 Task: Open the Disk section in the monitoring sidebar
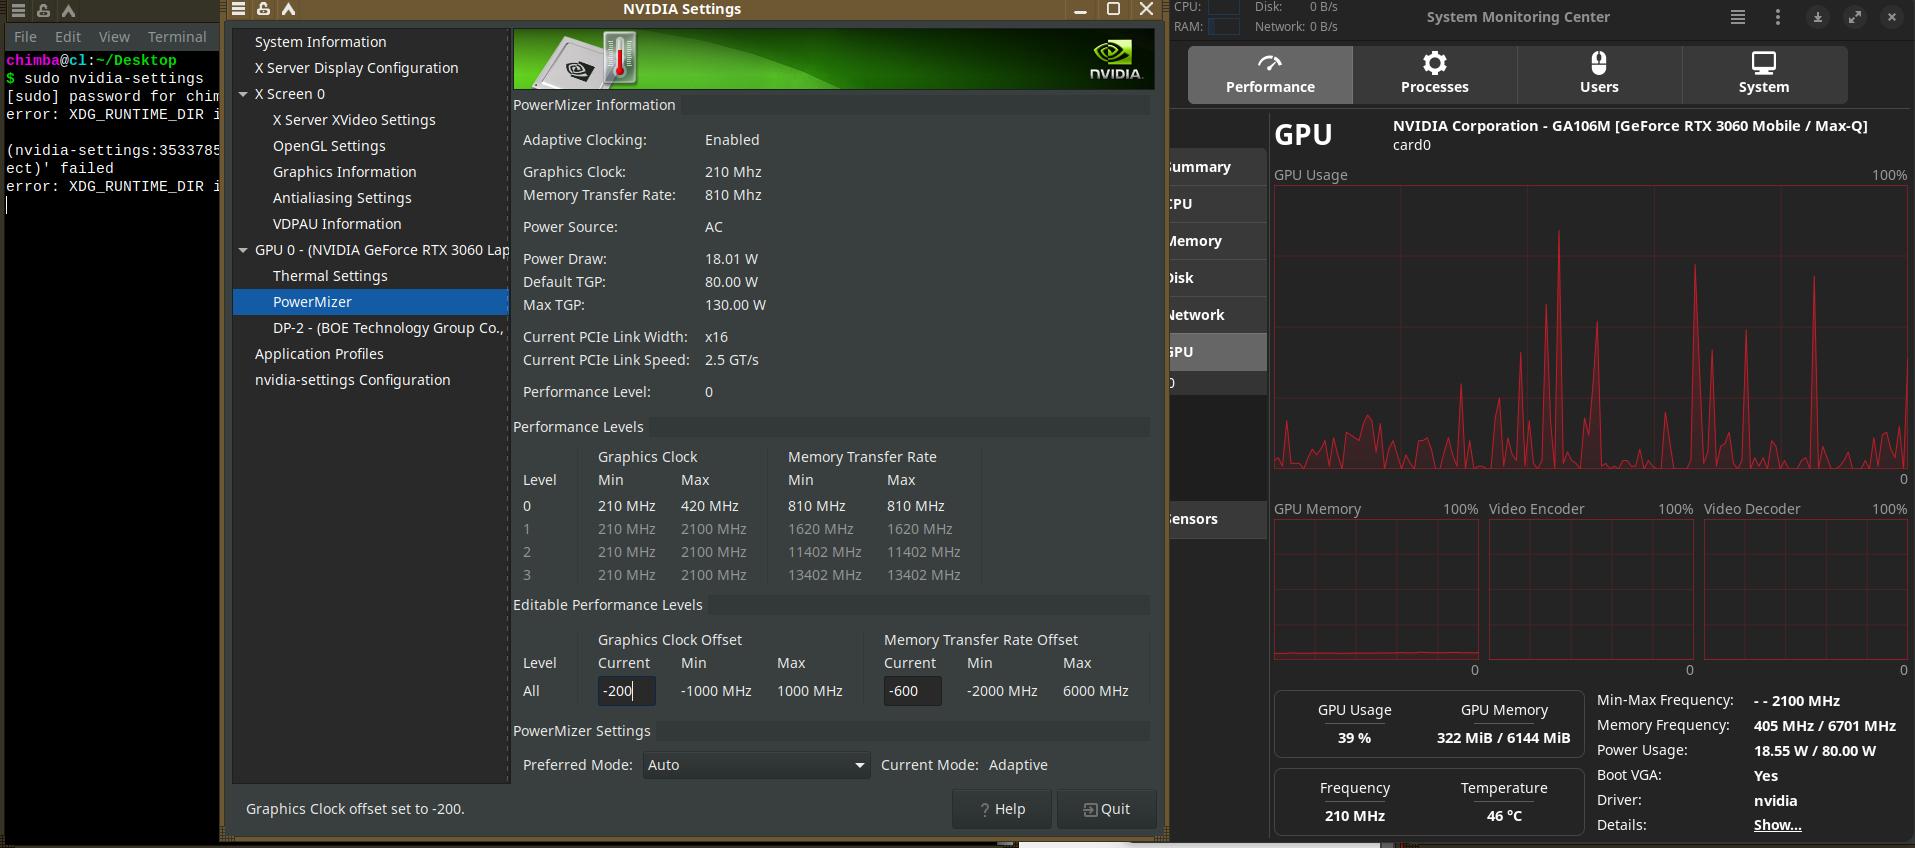coord(1218,278)
